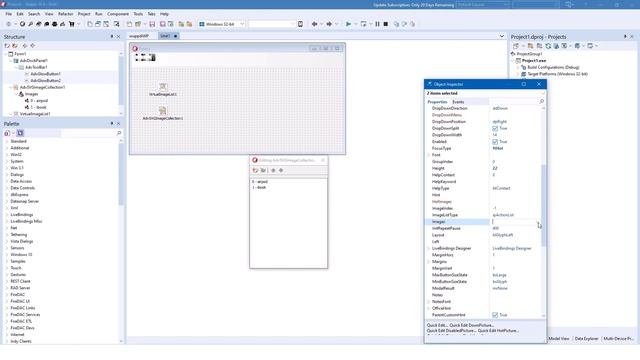Open the editor tabs overflow dropdown
Screen dimensions: 640x360
tap(502, 36)
